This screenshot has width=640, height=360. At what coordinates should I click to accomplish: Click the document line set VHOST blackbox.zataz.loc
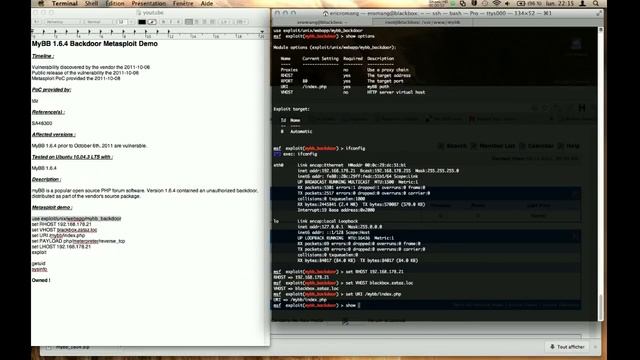64,230
